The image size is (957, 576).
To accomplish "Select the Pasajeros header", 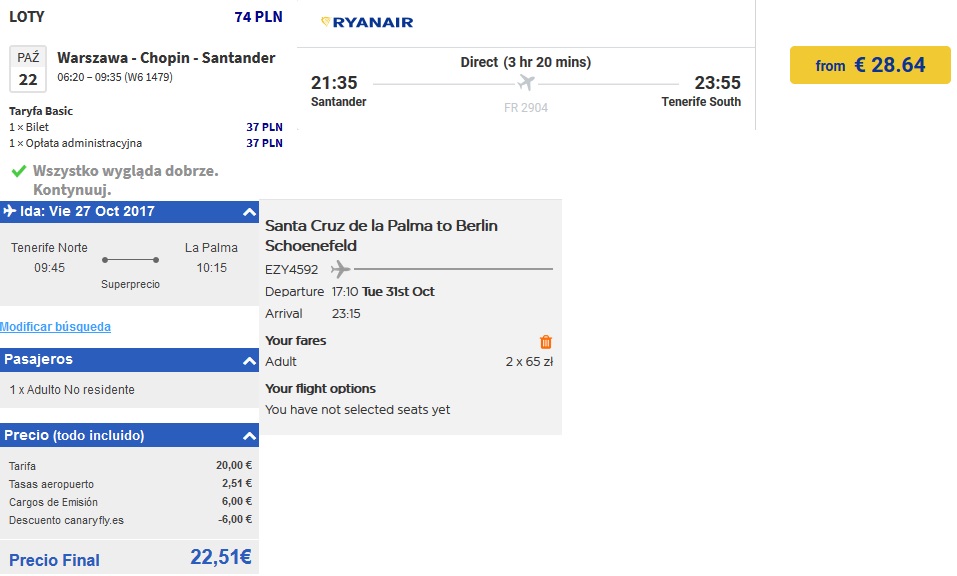I will [x=129, y=360].
